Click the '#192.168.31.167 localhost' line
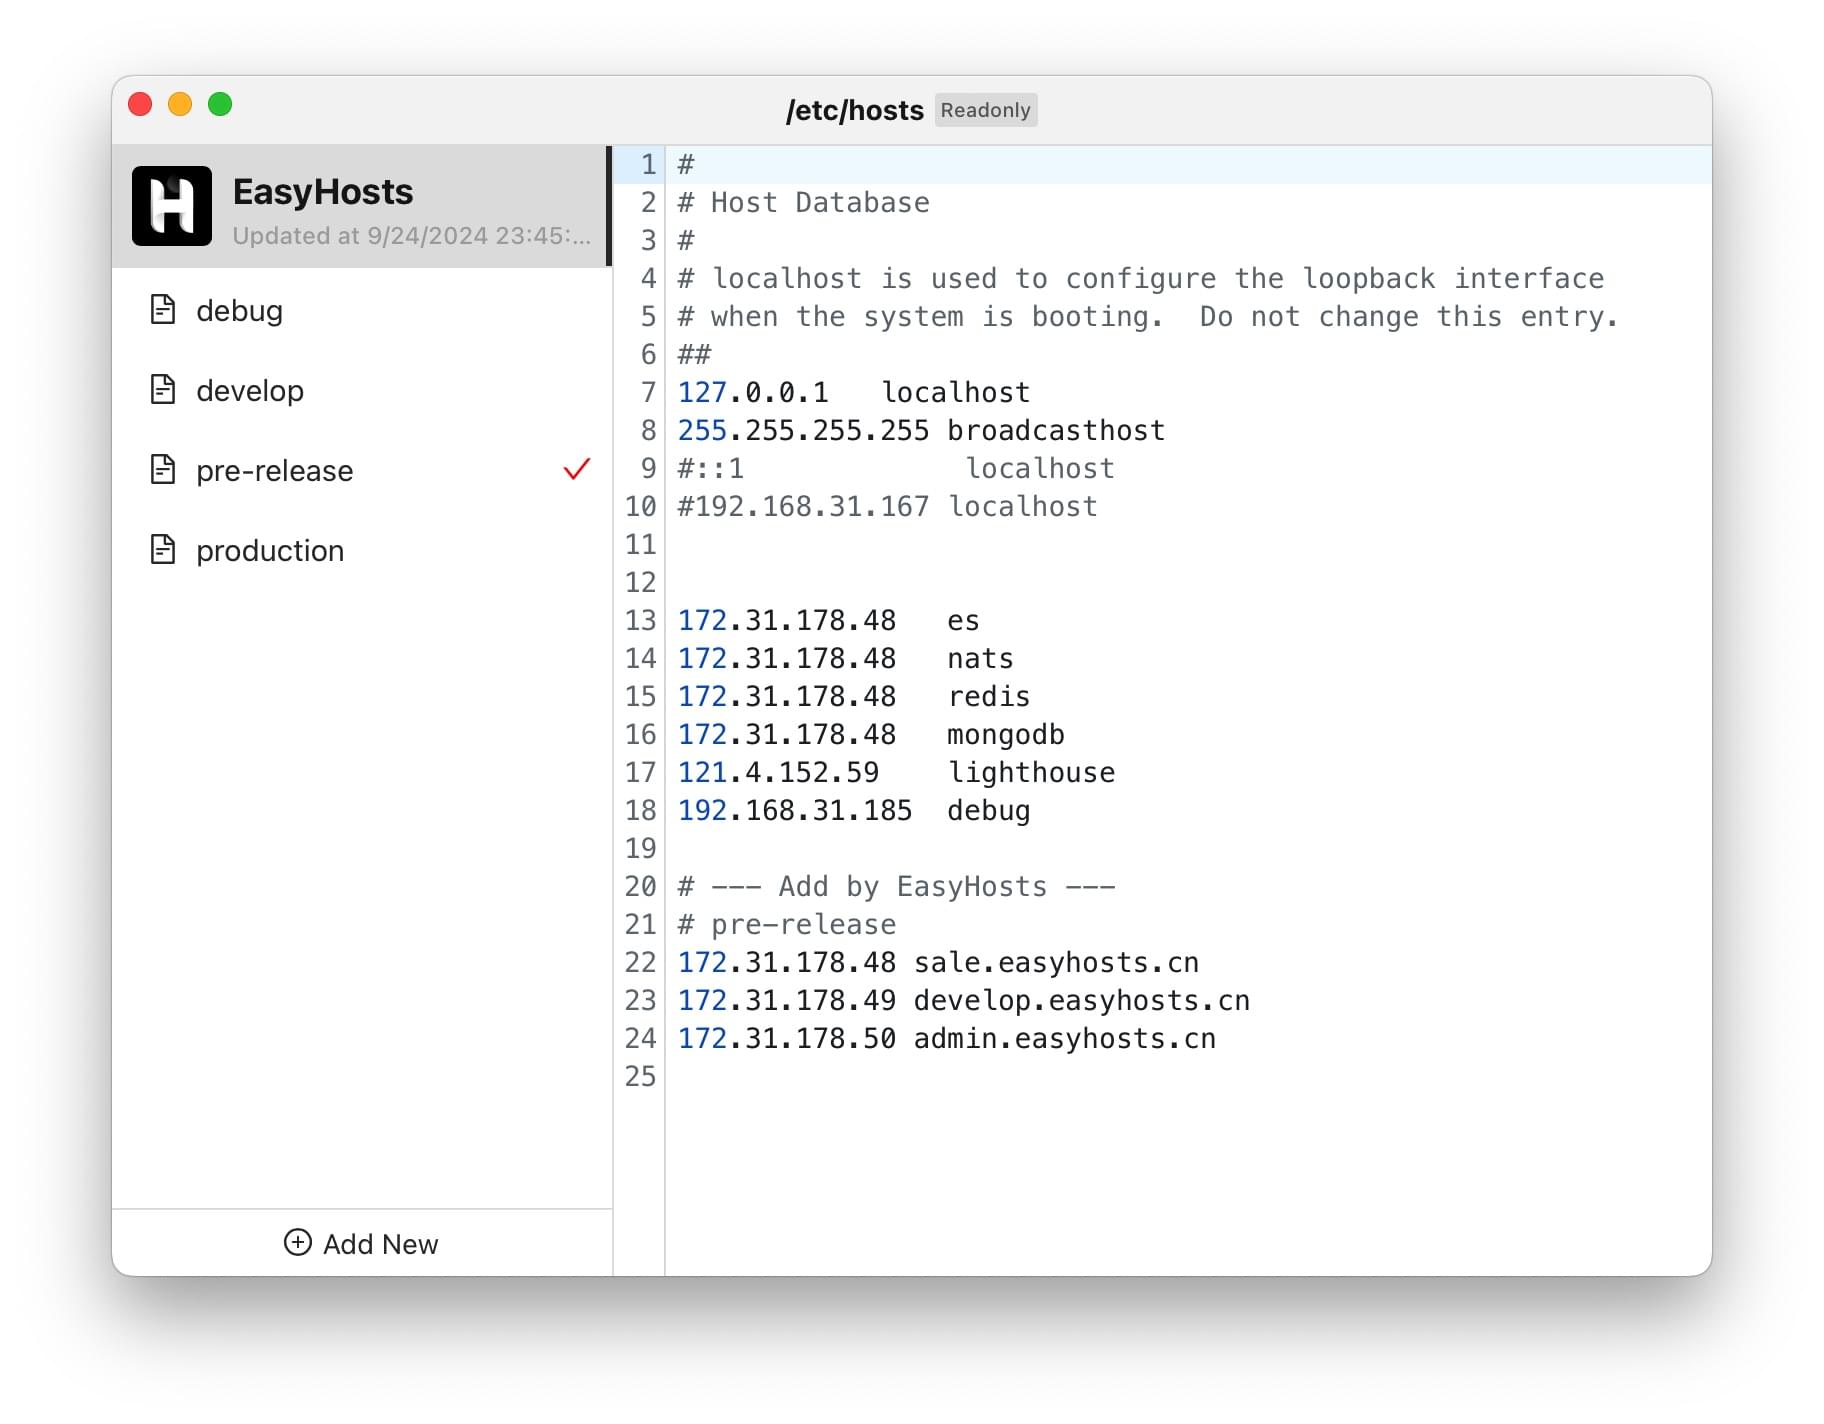 coord(888,506)
